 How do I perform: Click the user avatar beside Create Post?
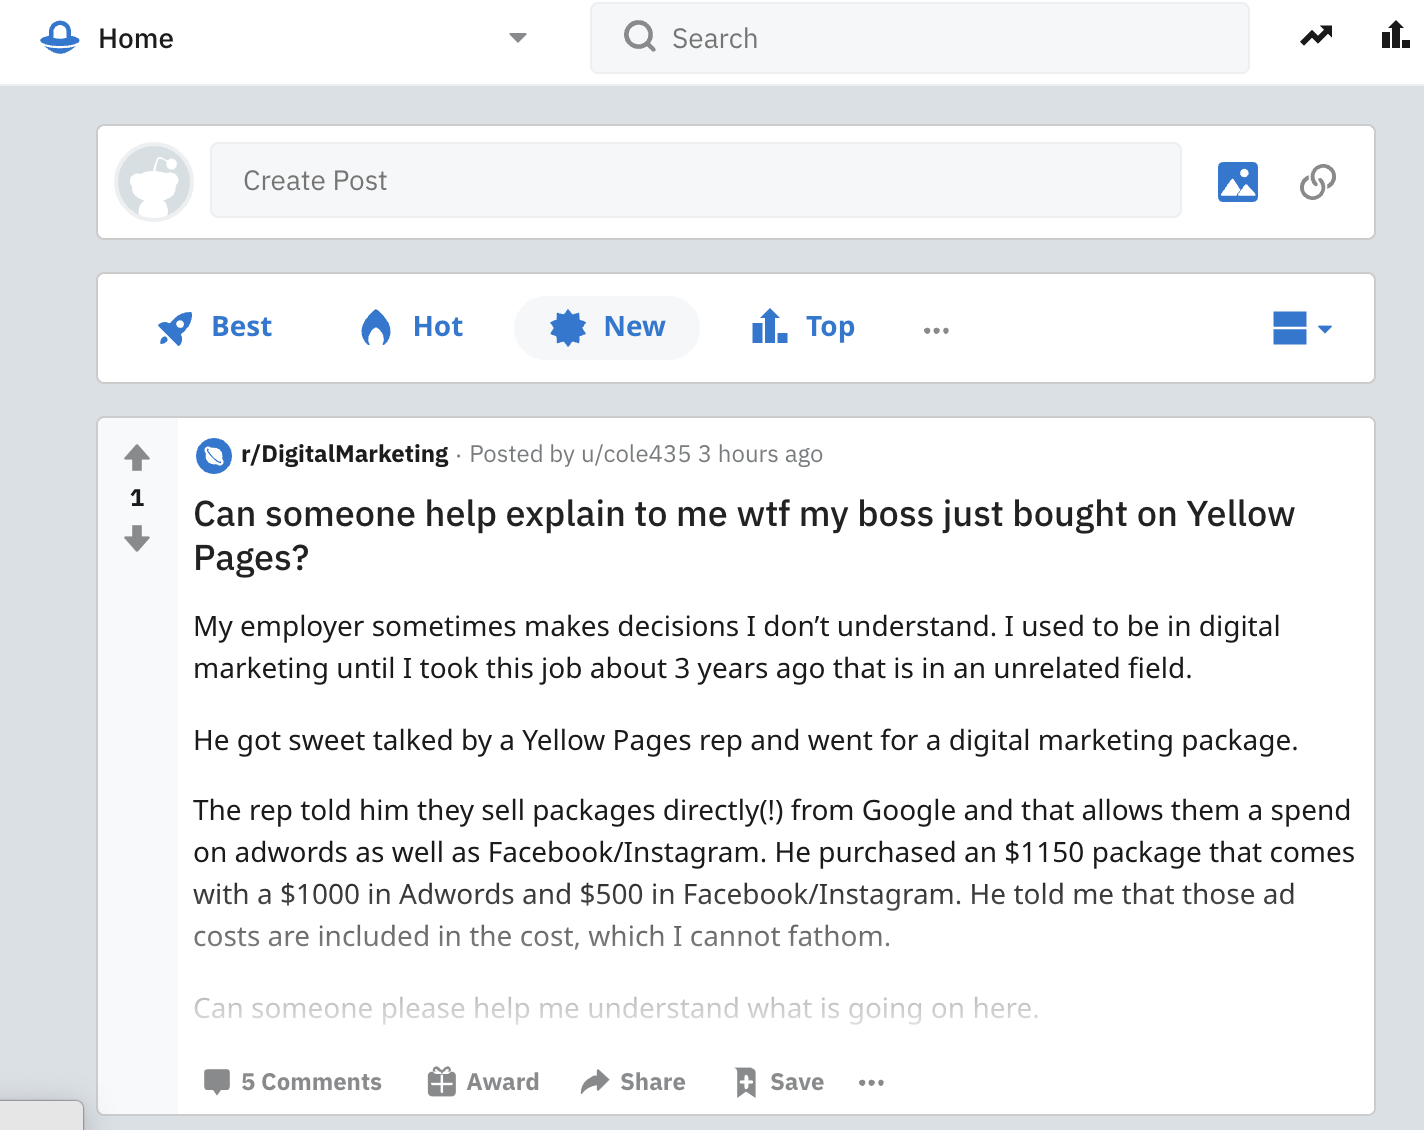(154, 182)
